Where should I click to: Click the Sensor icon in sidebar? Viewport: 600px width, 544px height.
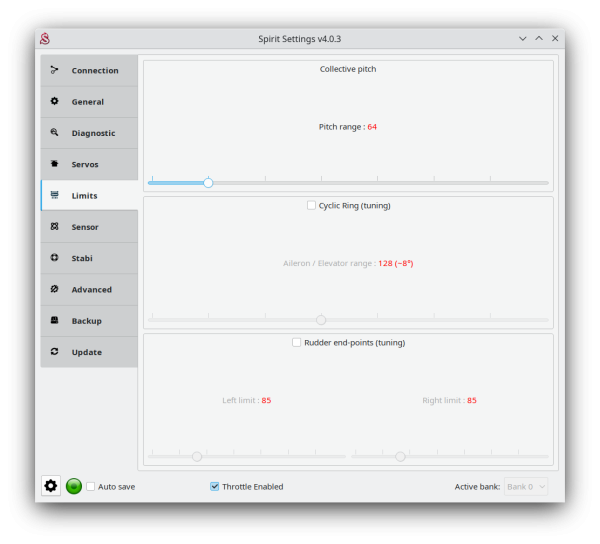(x=54, y=226)
